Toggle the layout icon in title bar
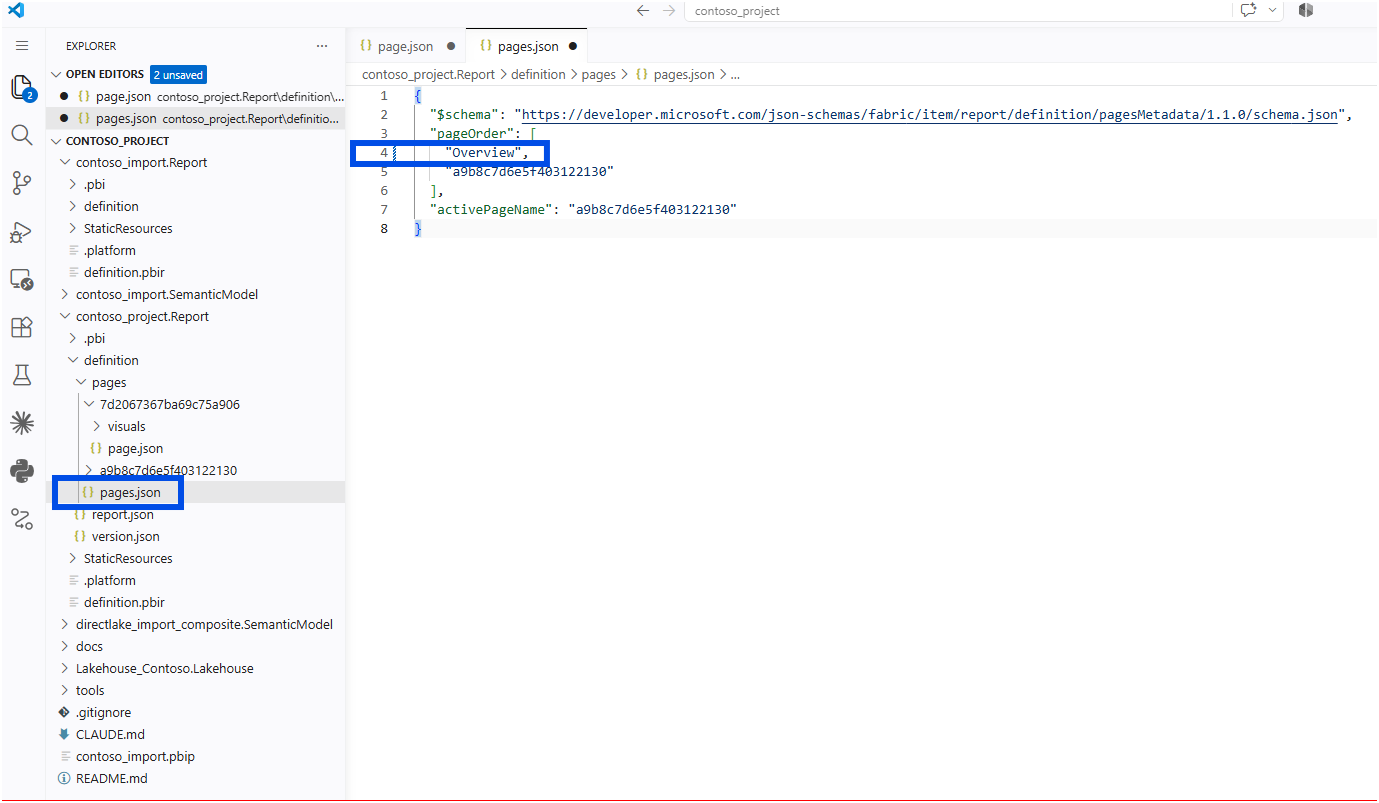 click(x=1306, y=10)
